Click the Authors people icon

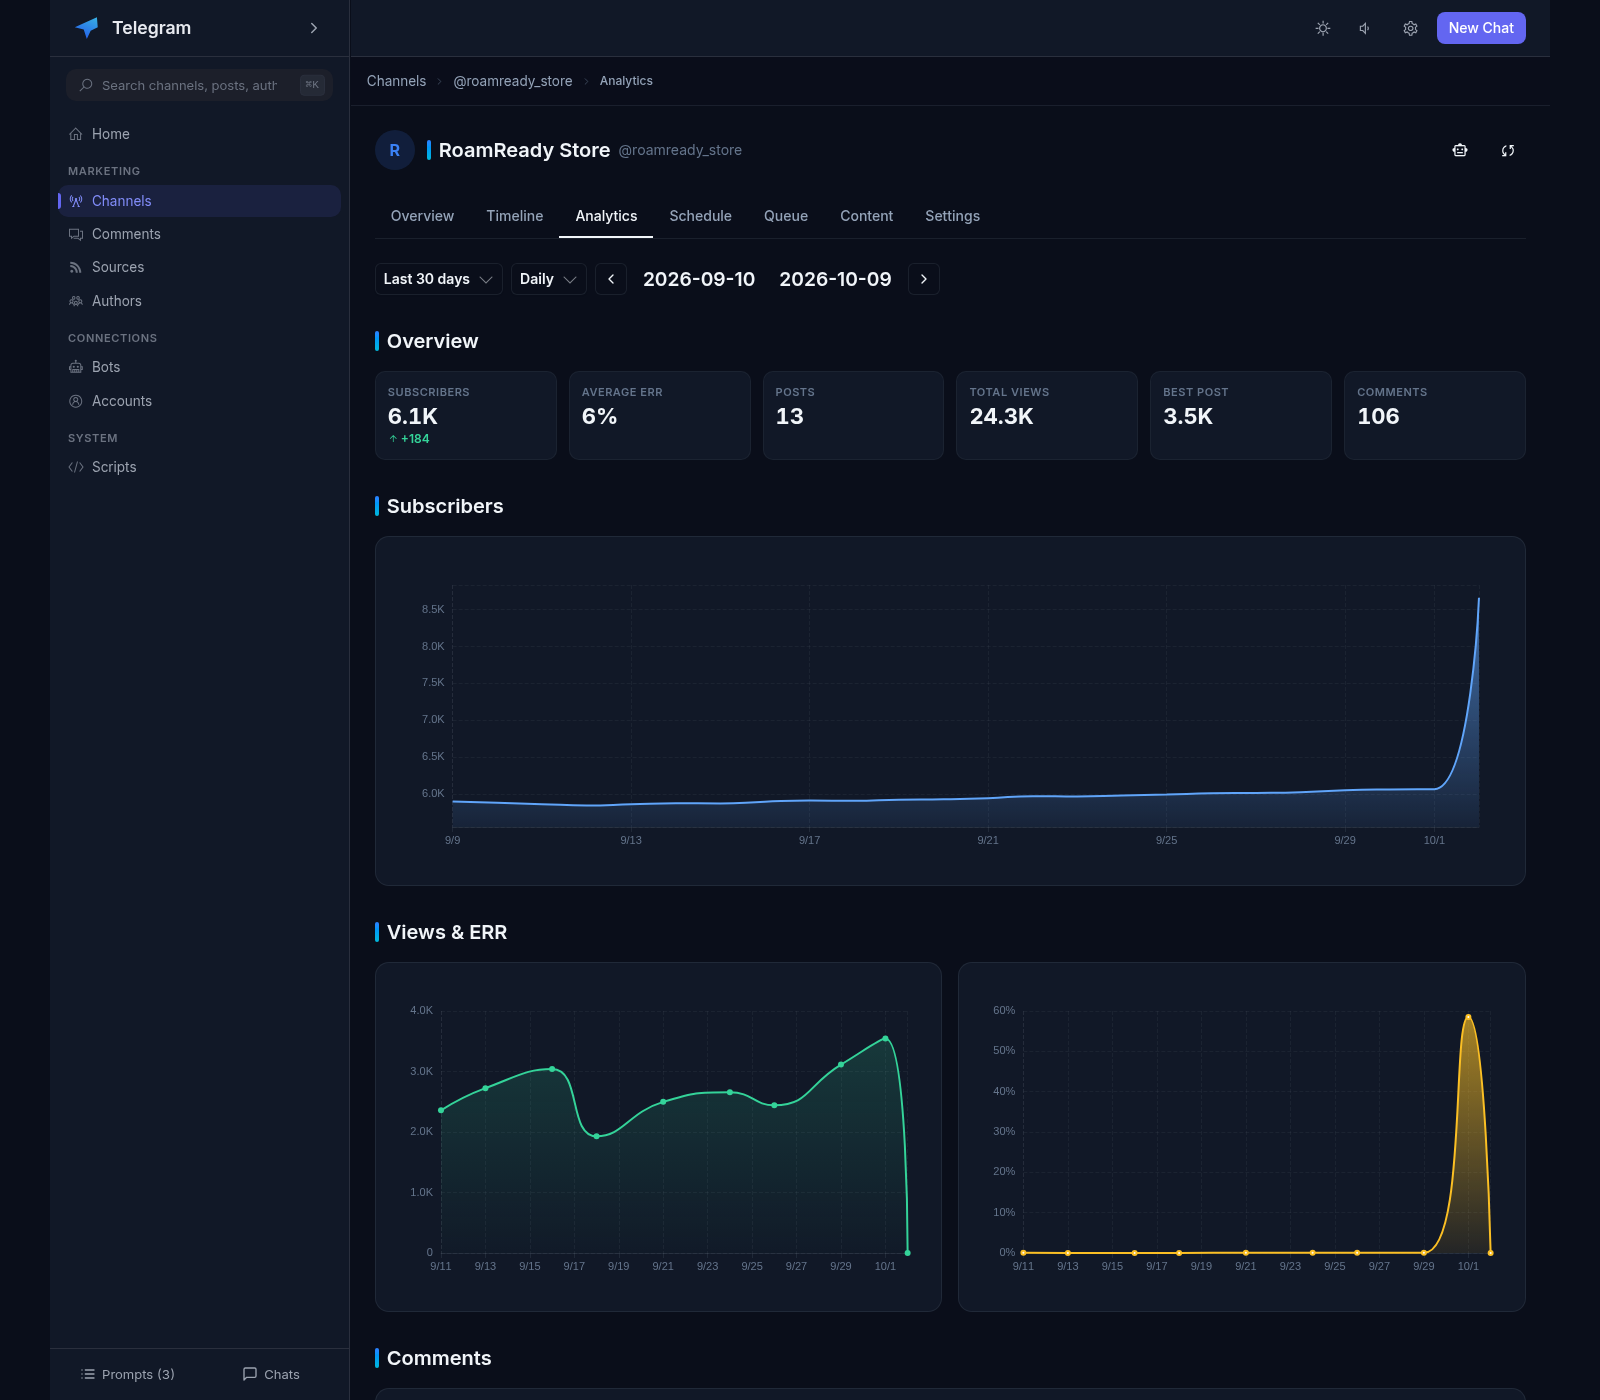(x=76, y=301)
